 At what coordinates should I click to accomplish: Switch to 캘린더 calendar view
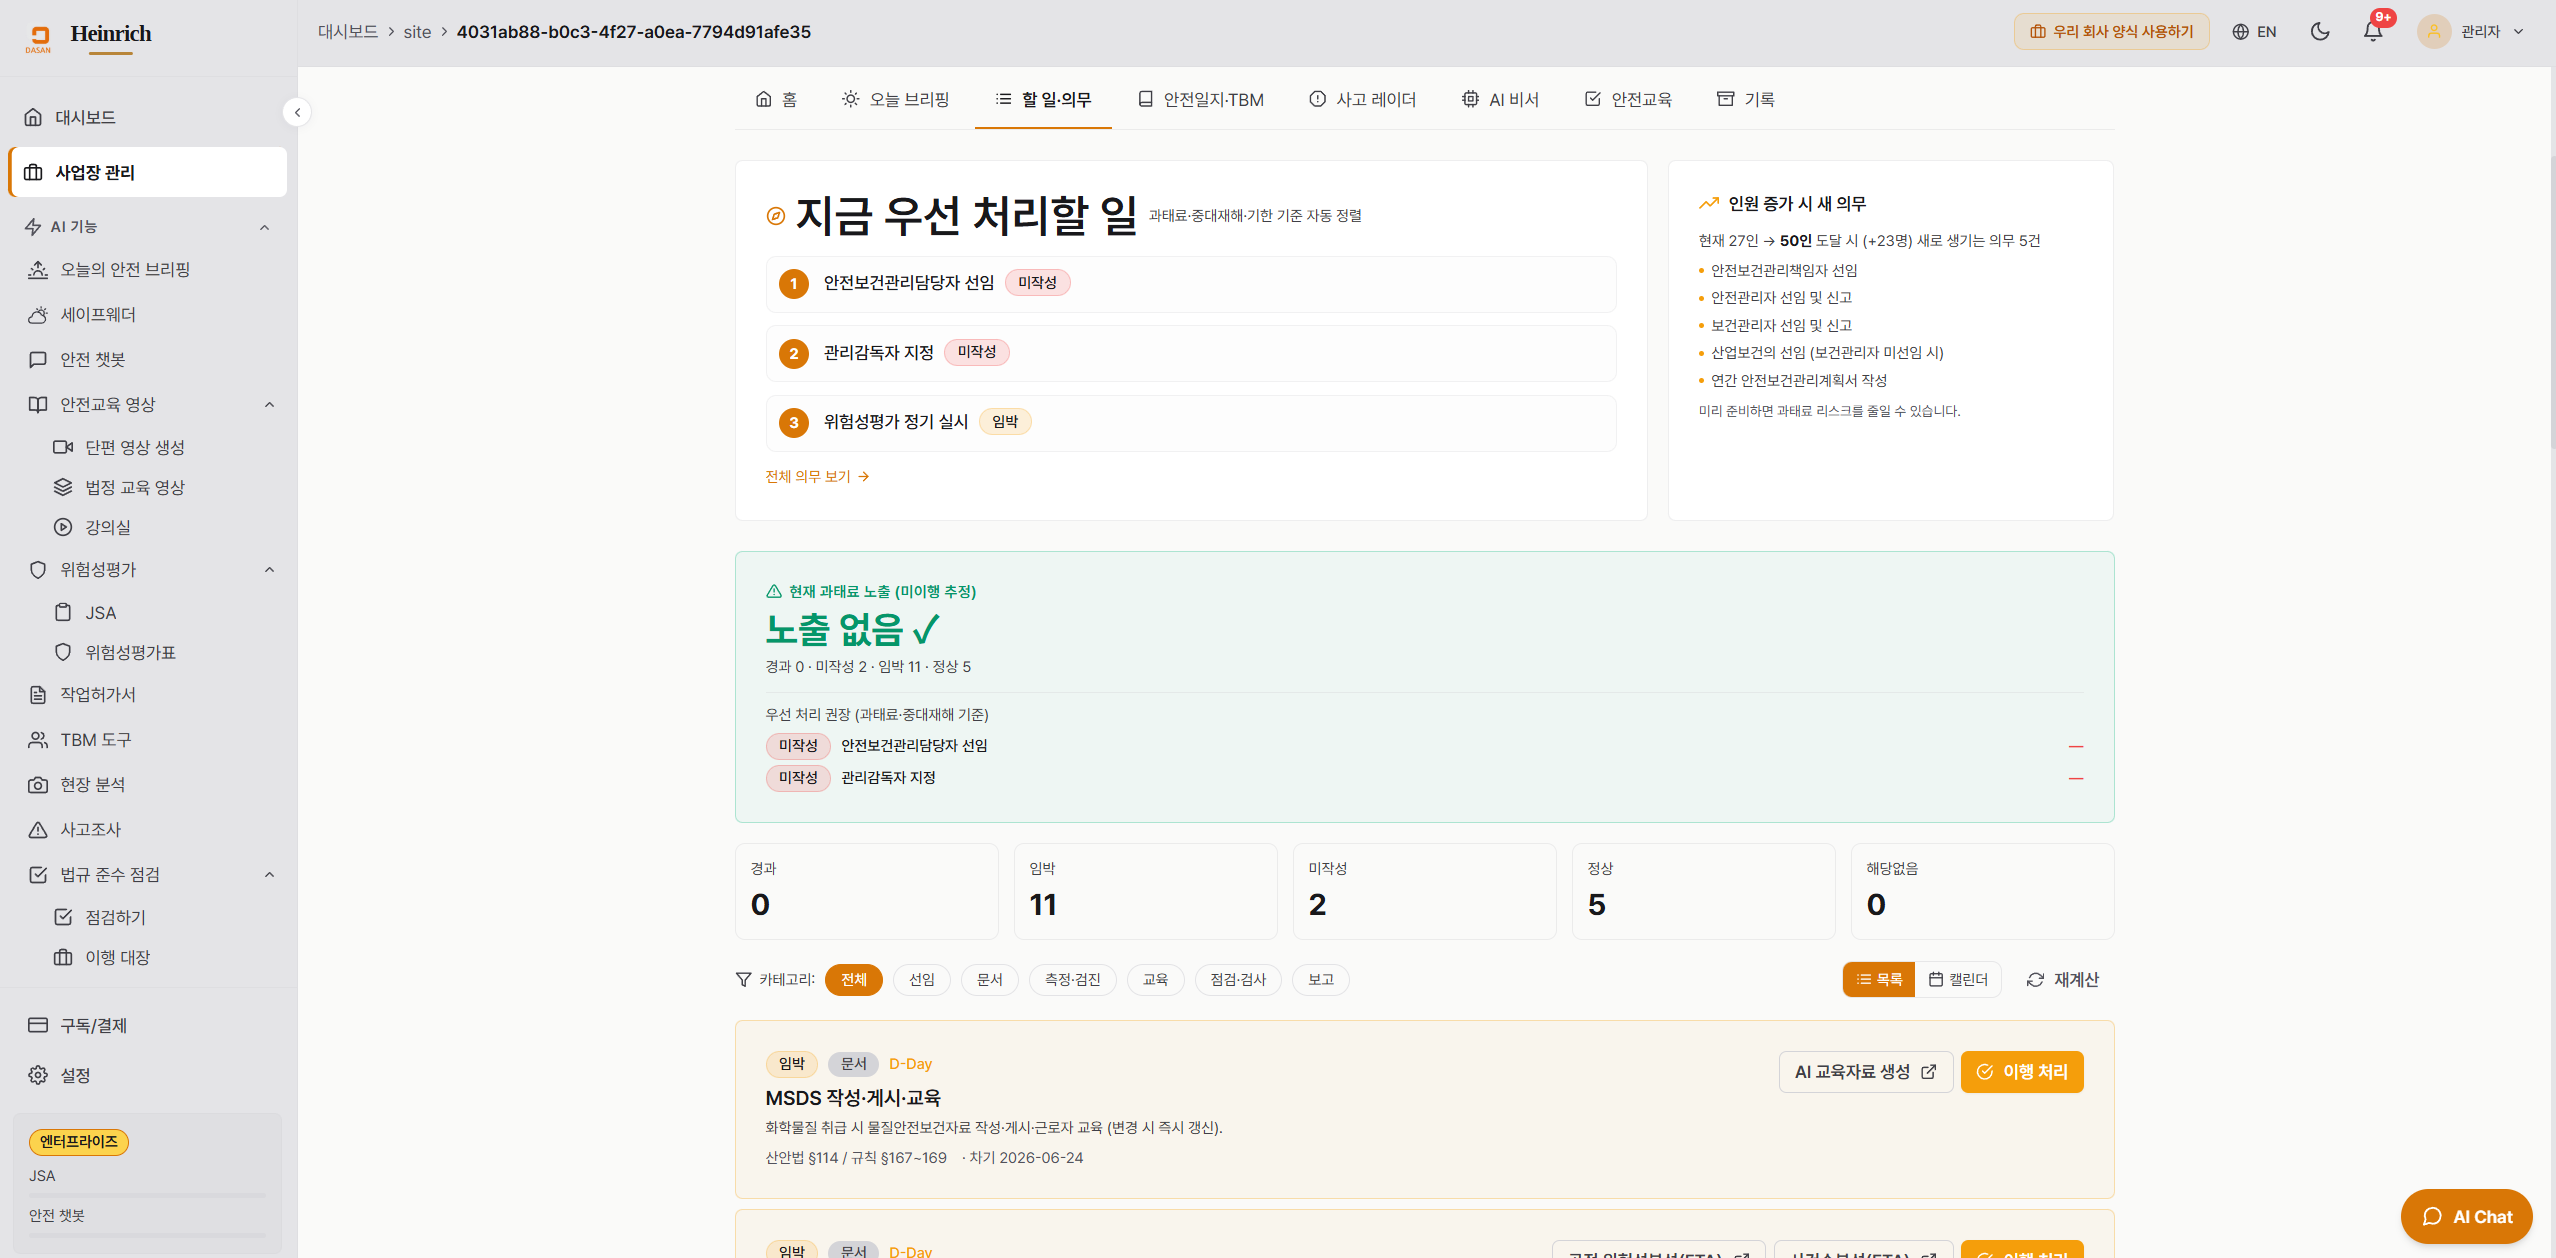[x=1958, y=980]
